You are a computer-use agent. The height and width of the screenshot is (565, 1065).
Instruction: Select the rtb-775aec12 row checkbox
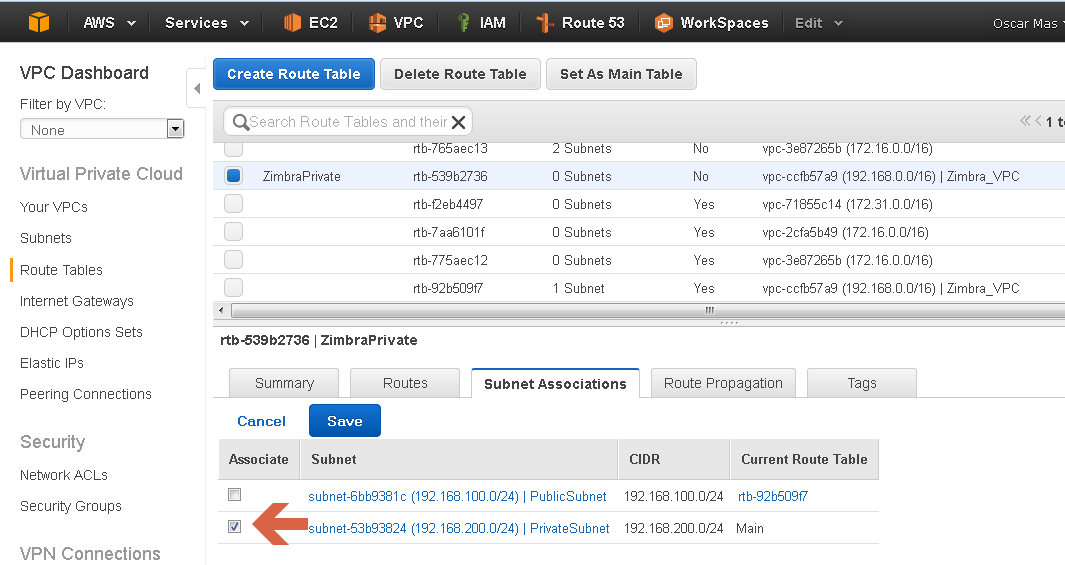234,259
